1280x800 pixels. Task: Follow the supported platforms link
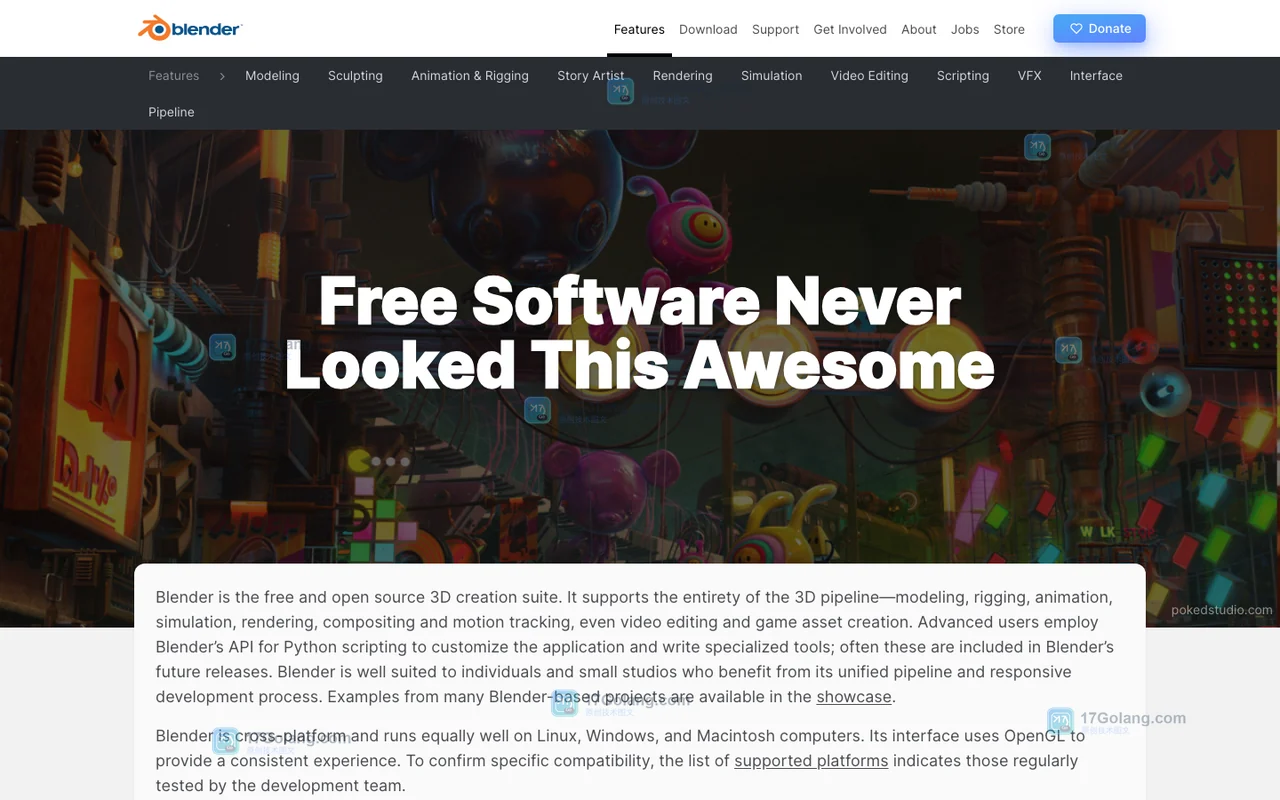811,761
